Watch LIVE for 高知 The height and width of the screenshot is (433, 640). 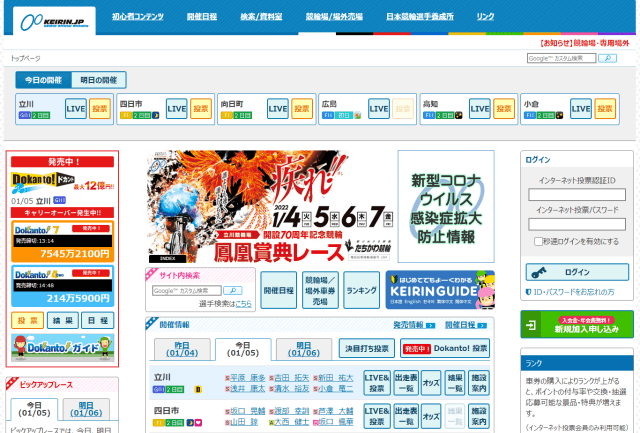(480, 109)
